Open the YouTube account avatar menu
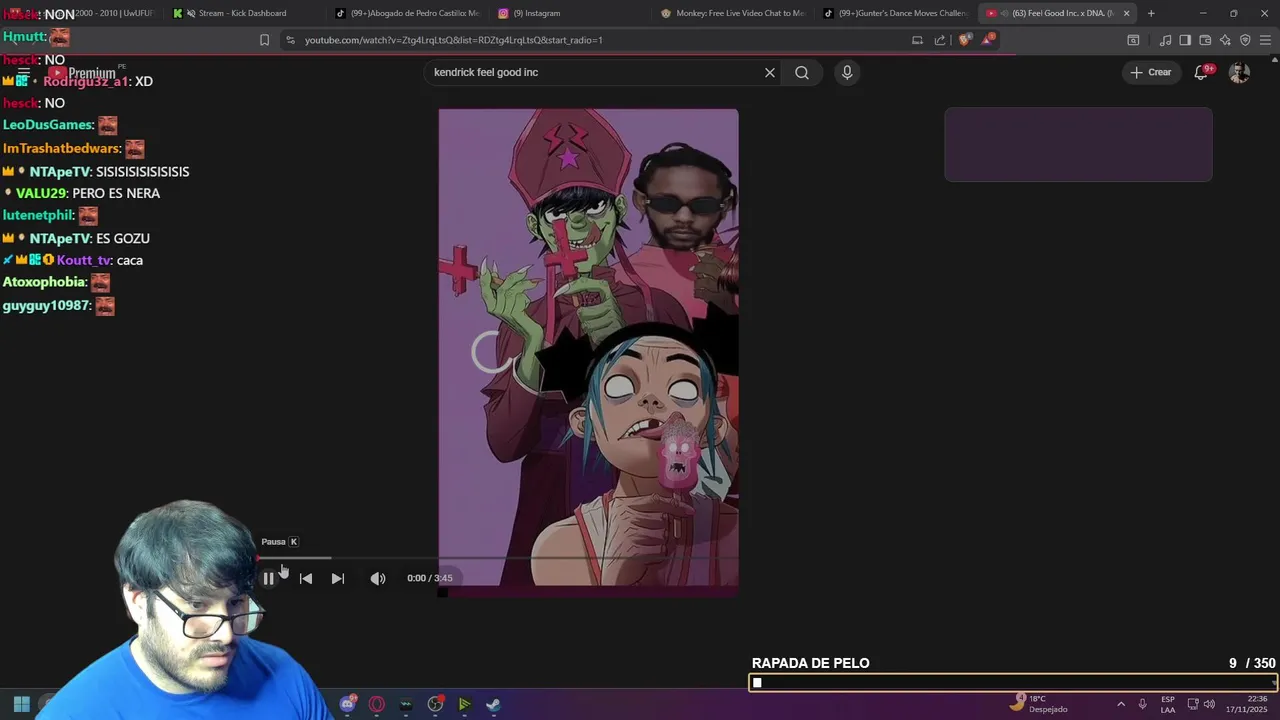Image resolution: width=1280 pixels, height=720 pixels. [x=1239, y=72]
